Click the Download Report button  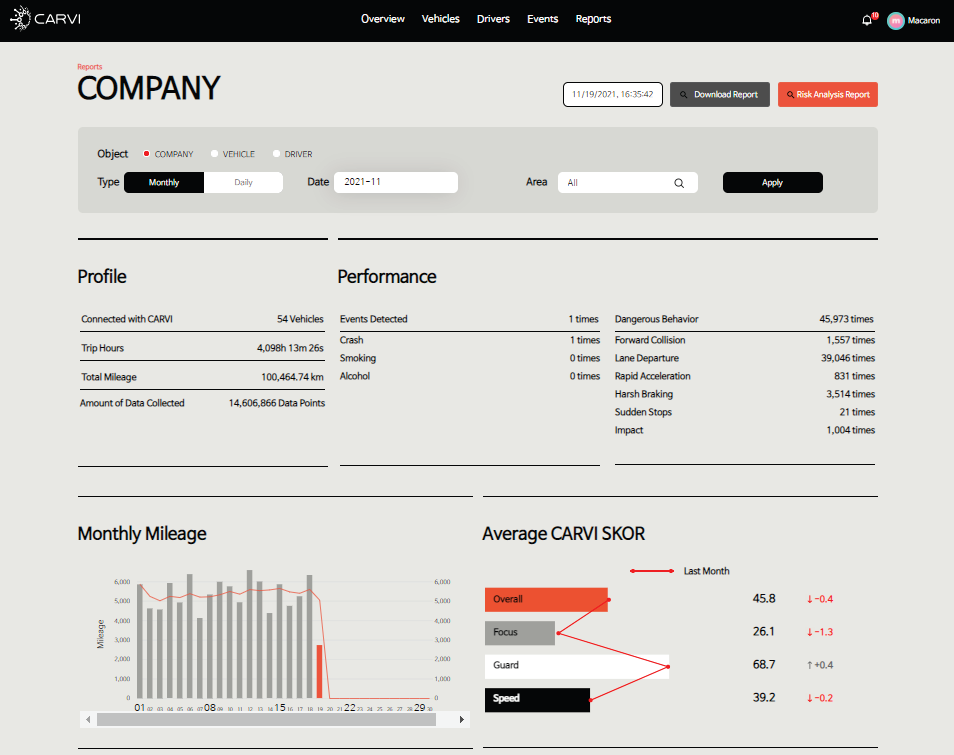pos(720,94)
